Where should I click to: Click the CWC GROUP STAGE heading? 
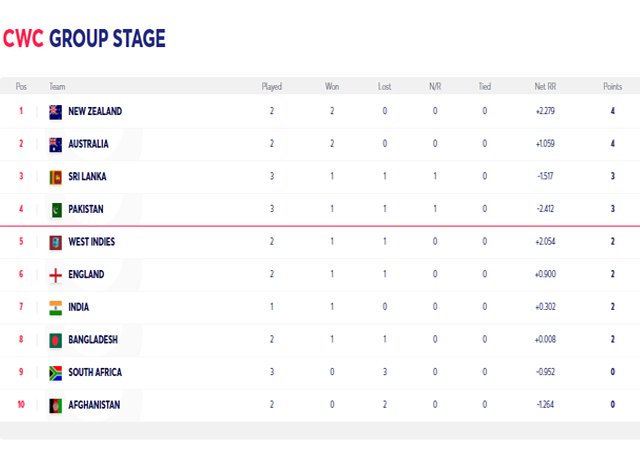click(x=84, y=38)
